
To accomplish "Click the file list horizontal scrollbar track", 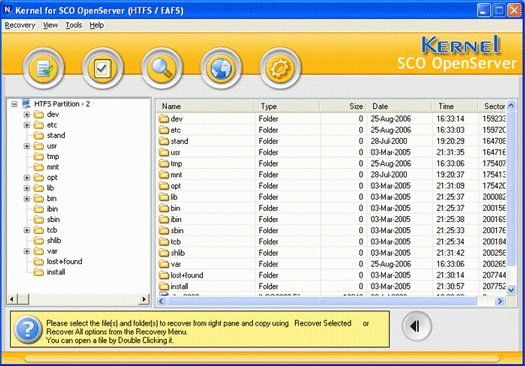I will tap(485, 301).
